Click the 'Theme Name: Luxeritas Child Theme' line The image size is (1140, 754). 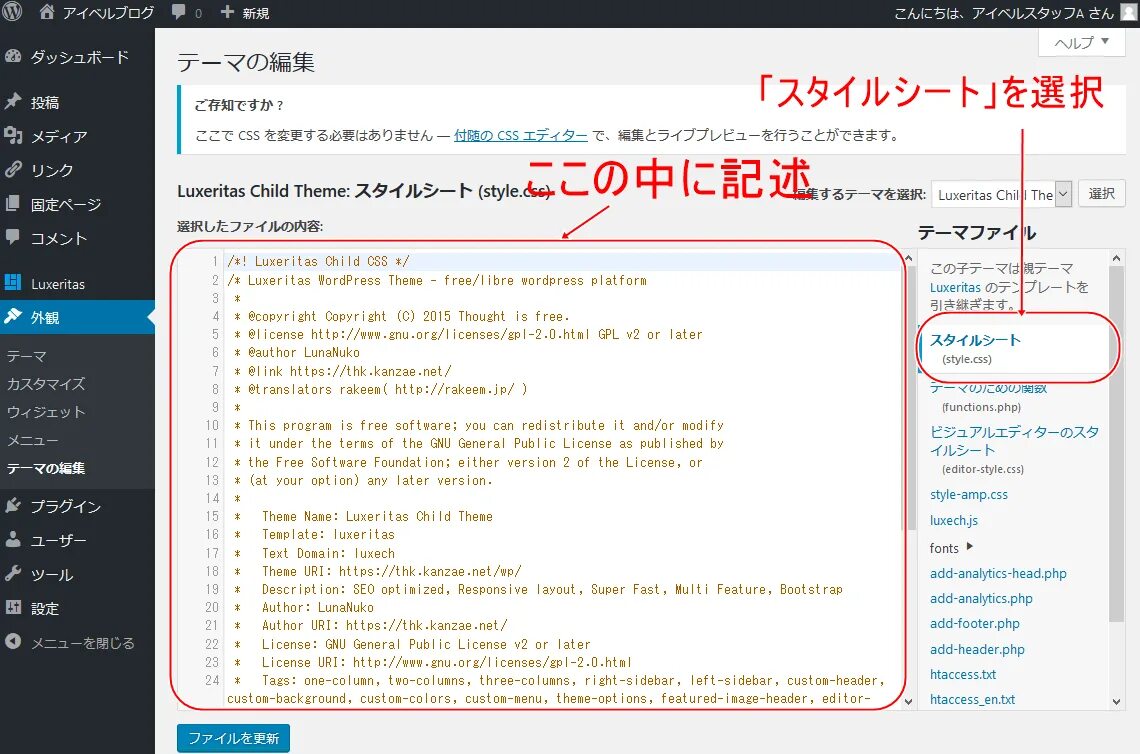377,516
